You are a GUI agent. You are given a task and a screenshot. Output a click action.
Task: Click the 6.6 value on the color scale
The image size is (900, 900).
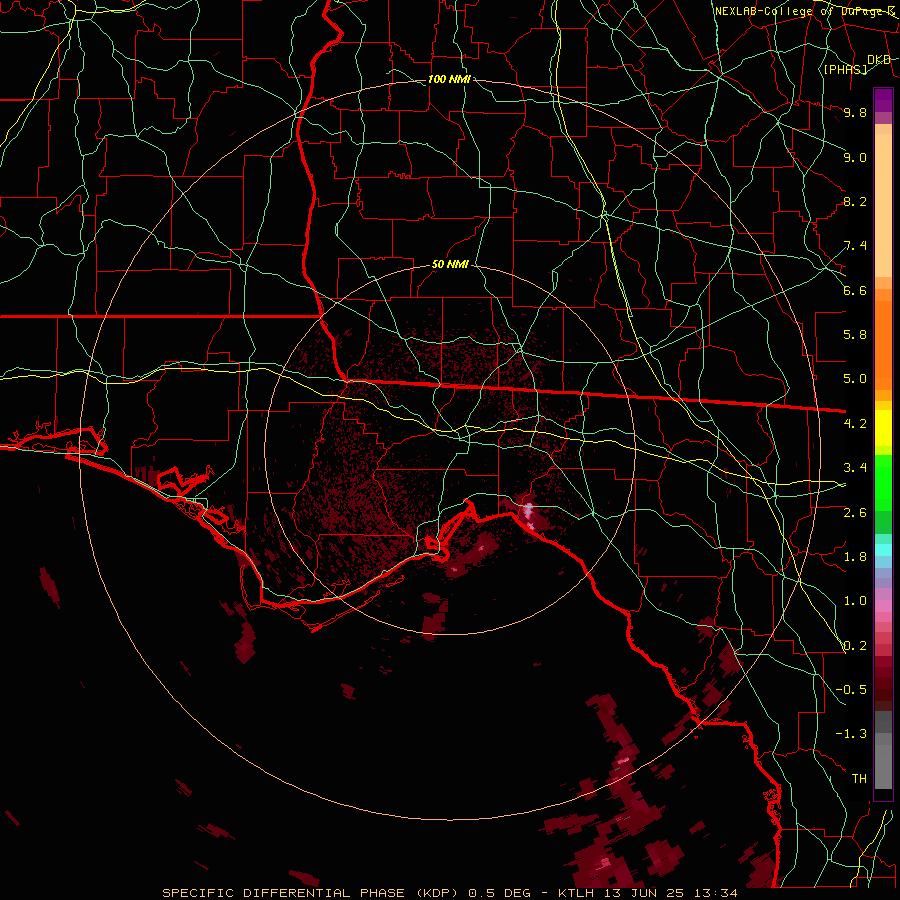point(855,290)
